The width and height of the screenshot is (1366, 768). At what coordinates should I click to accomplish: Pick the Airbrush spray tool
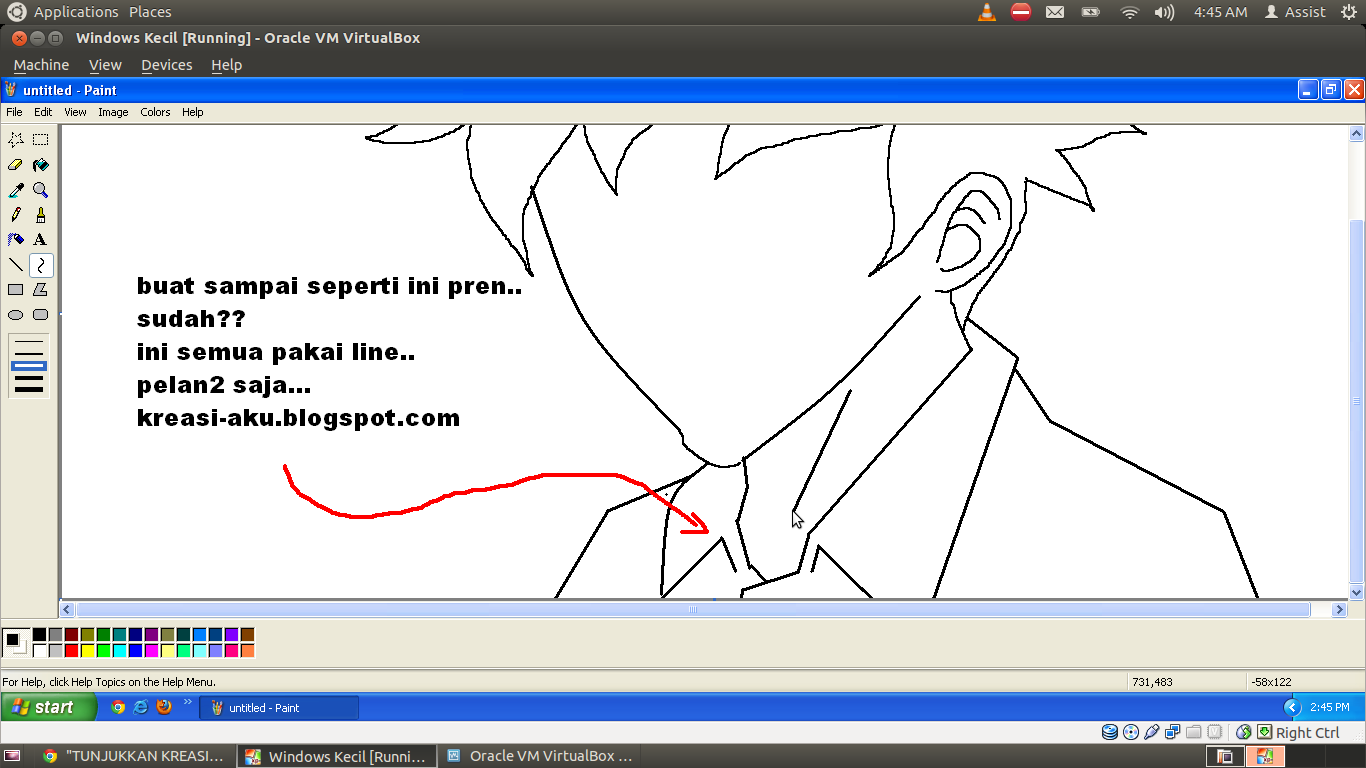click(16, 240)
